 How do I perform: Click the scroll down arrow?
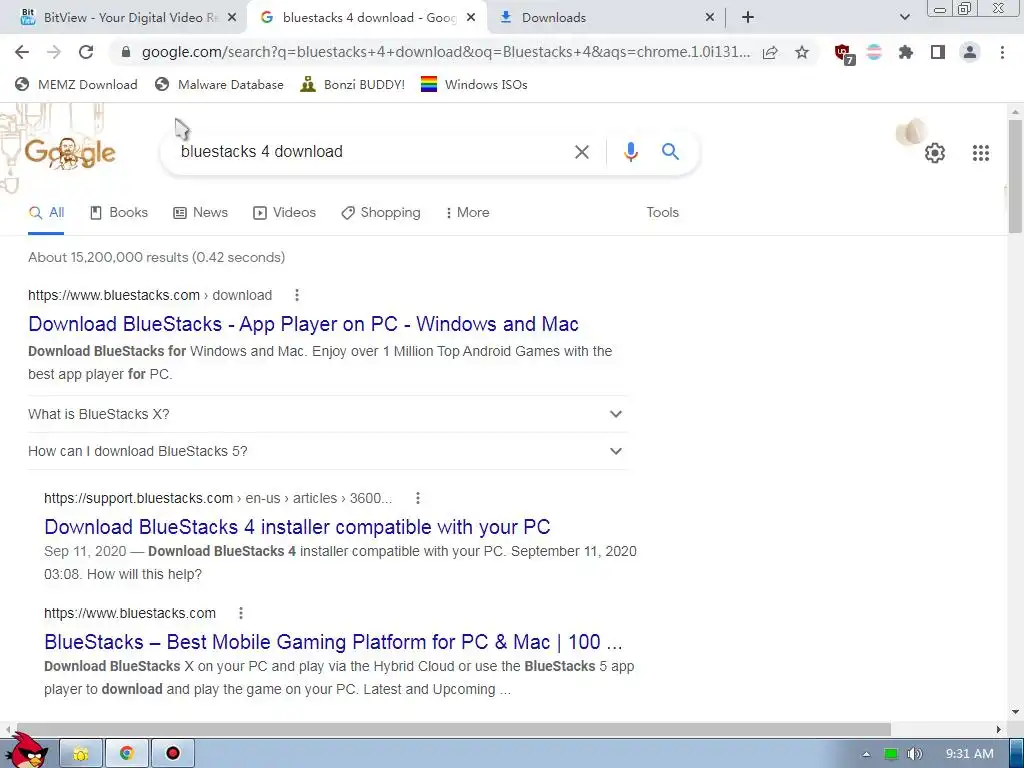1014,712
